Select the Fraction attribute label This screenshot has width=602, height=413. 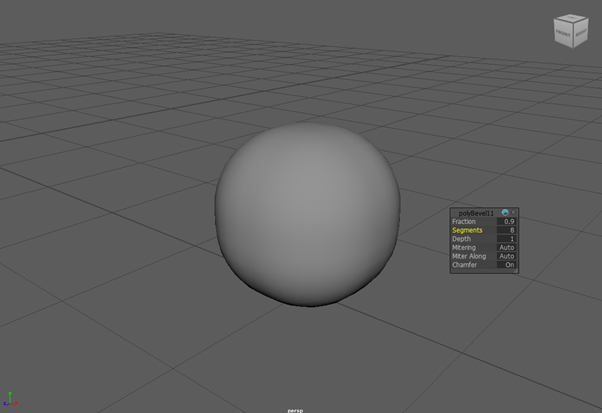[465, 221]
